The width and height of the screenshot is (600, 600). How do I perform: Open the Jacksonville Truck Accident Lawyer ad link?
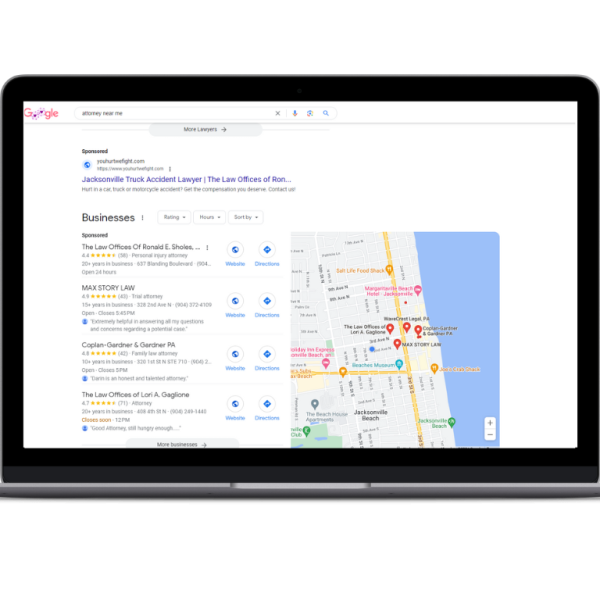pos(186,179)
